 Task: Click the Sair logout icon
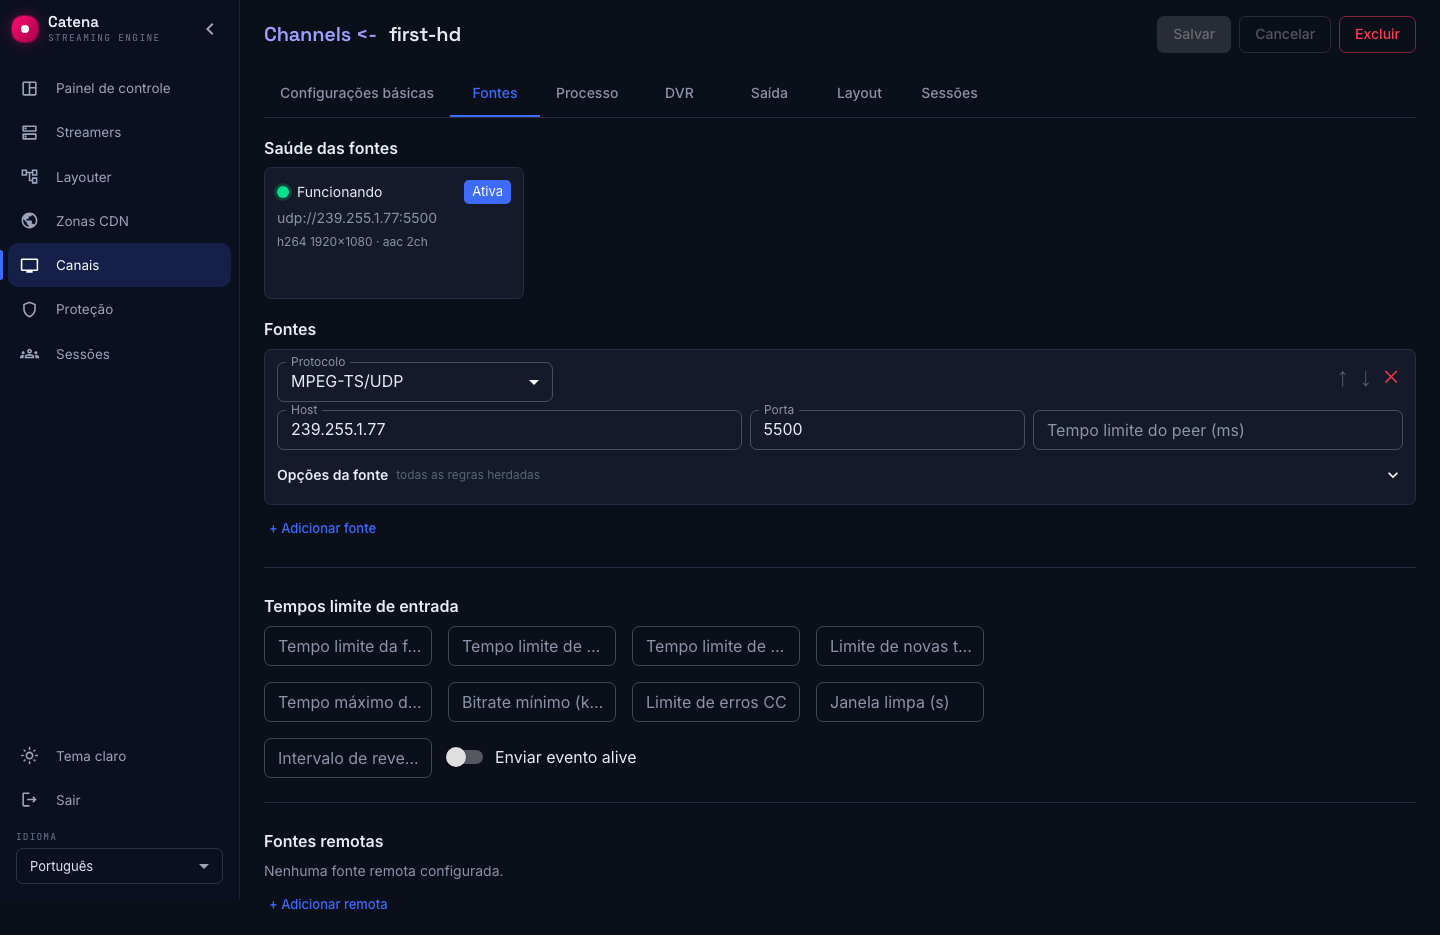pyautogui.click(x=30, y=800)
